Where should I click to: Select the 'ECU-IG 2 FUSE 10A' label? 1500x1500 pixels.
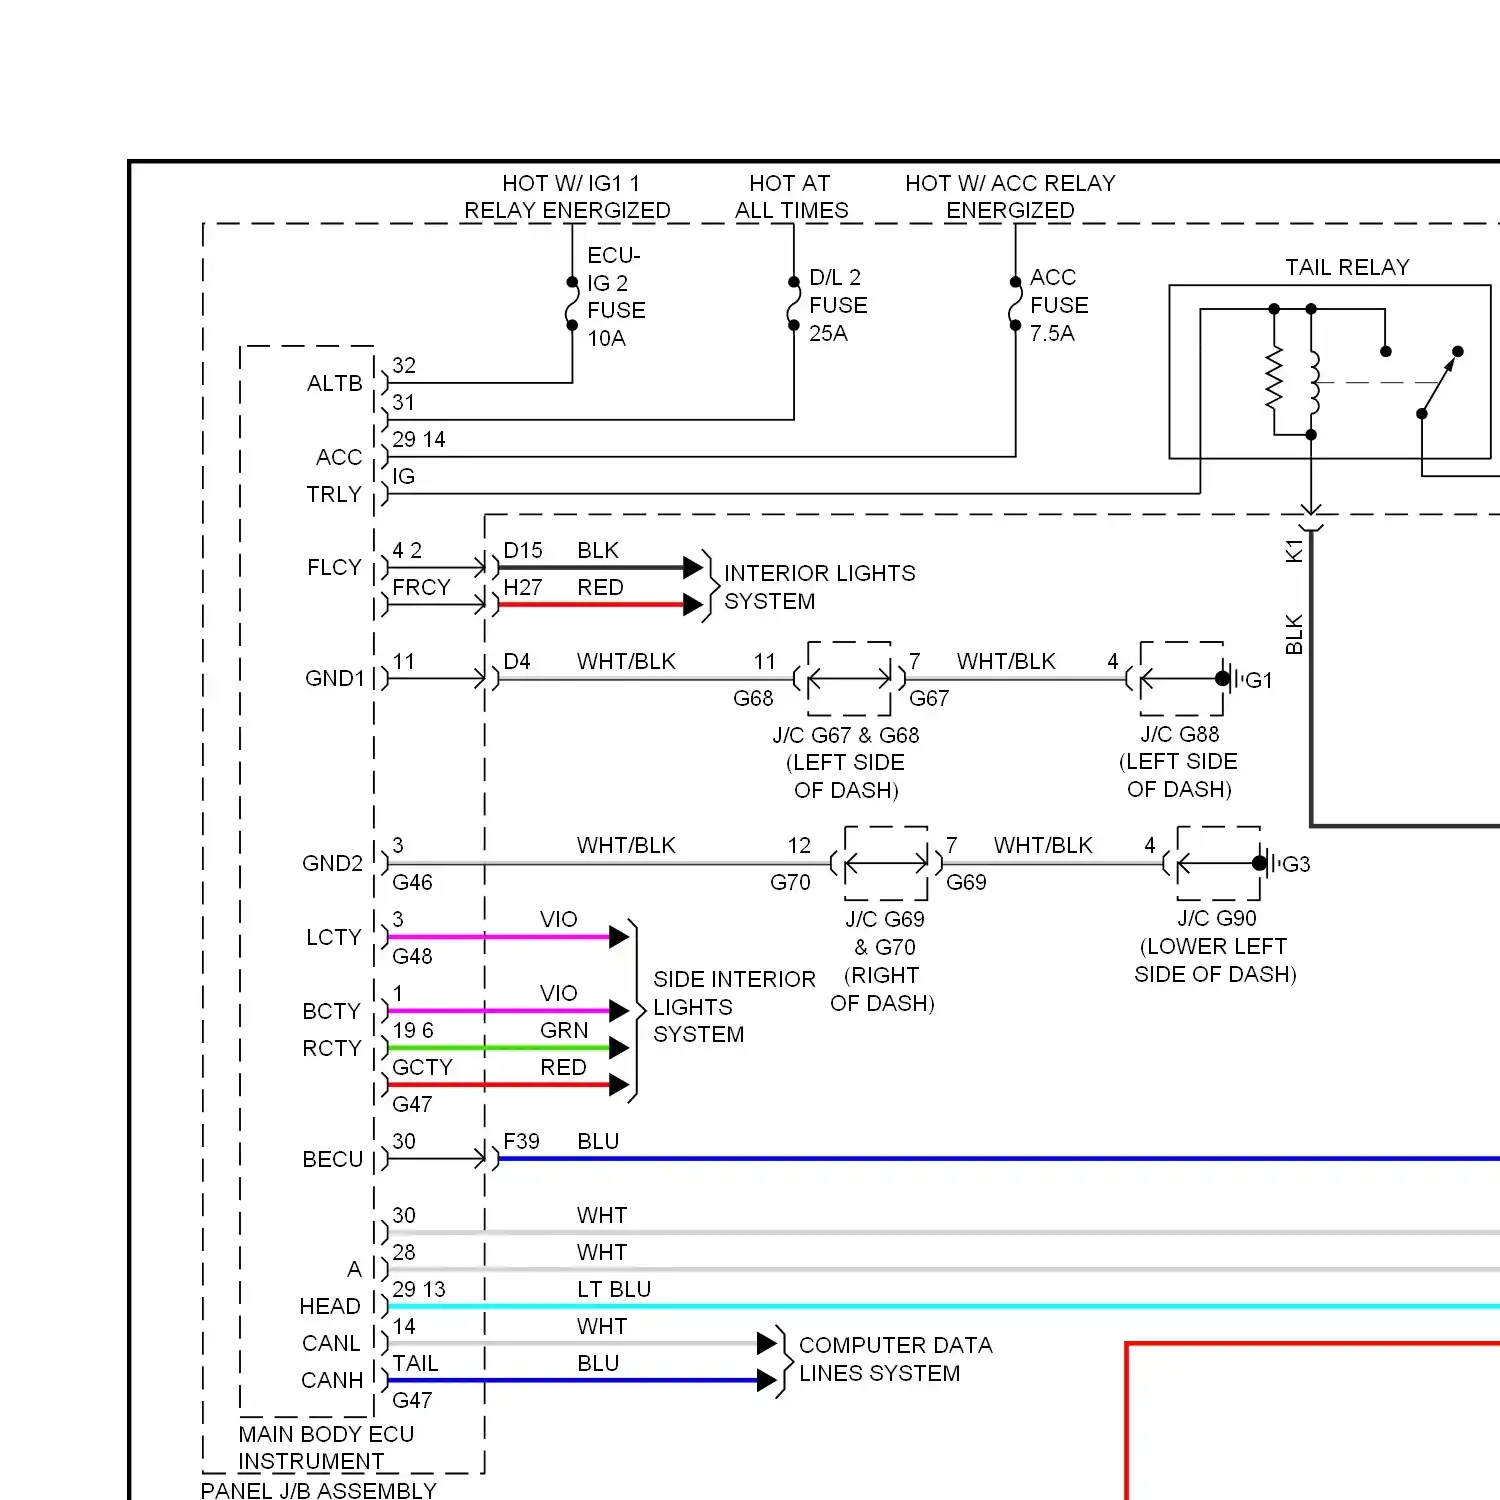tap(616, 297)
